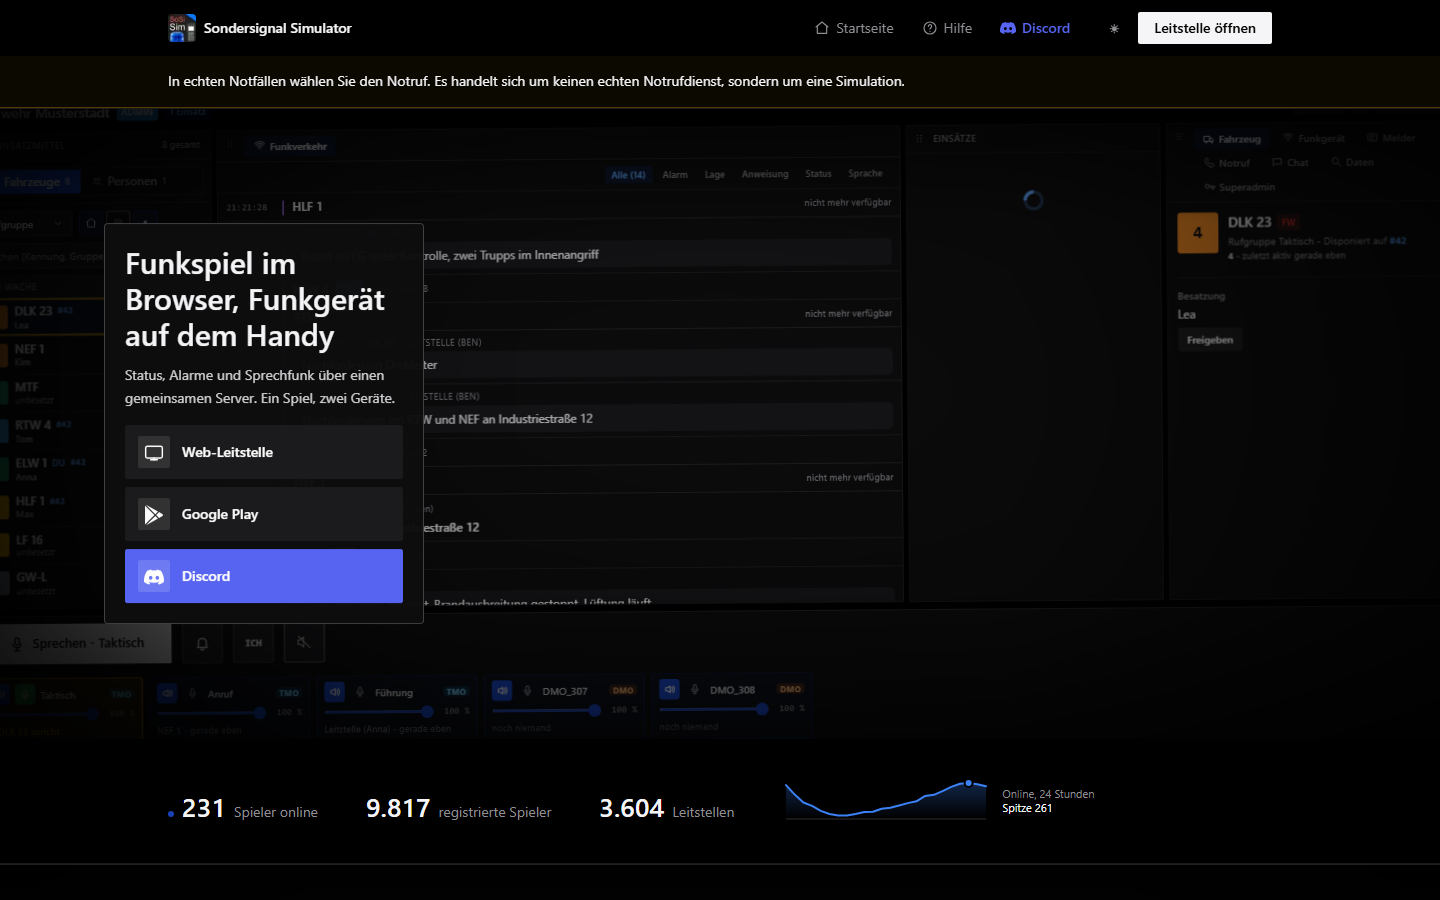The height and width of the screenshot is (900, 1440).
Task: Click microphone icon of DMO_307 channel
Action: coord(527,690)
